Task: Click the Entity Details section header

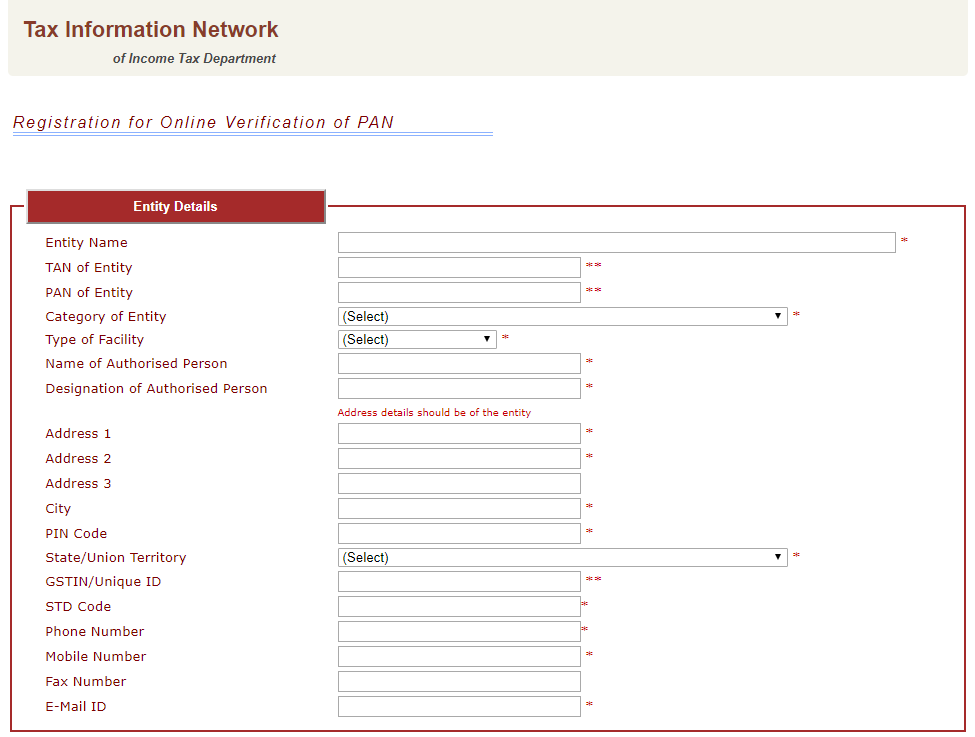Action: click(176, 206)
